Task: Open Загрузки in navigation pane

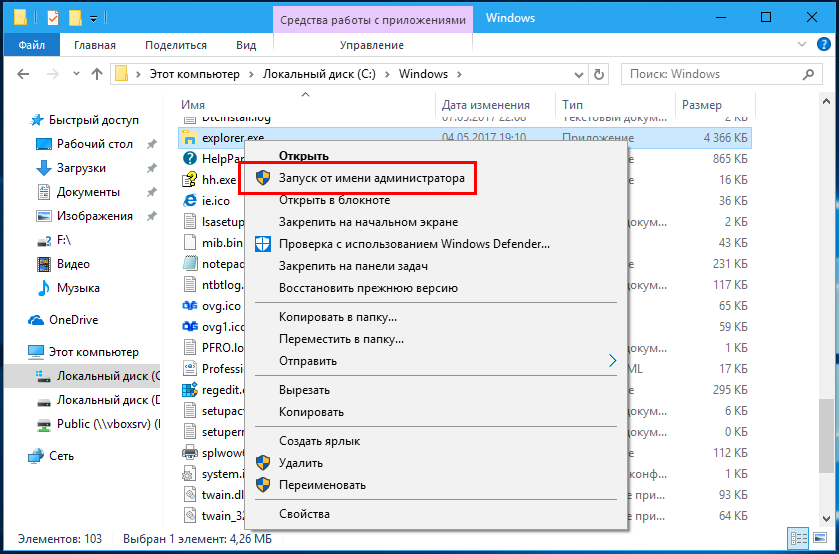Action: [81, 168]
